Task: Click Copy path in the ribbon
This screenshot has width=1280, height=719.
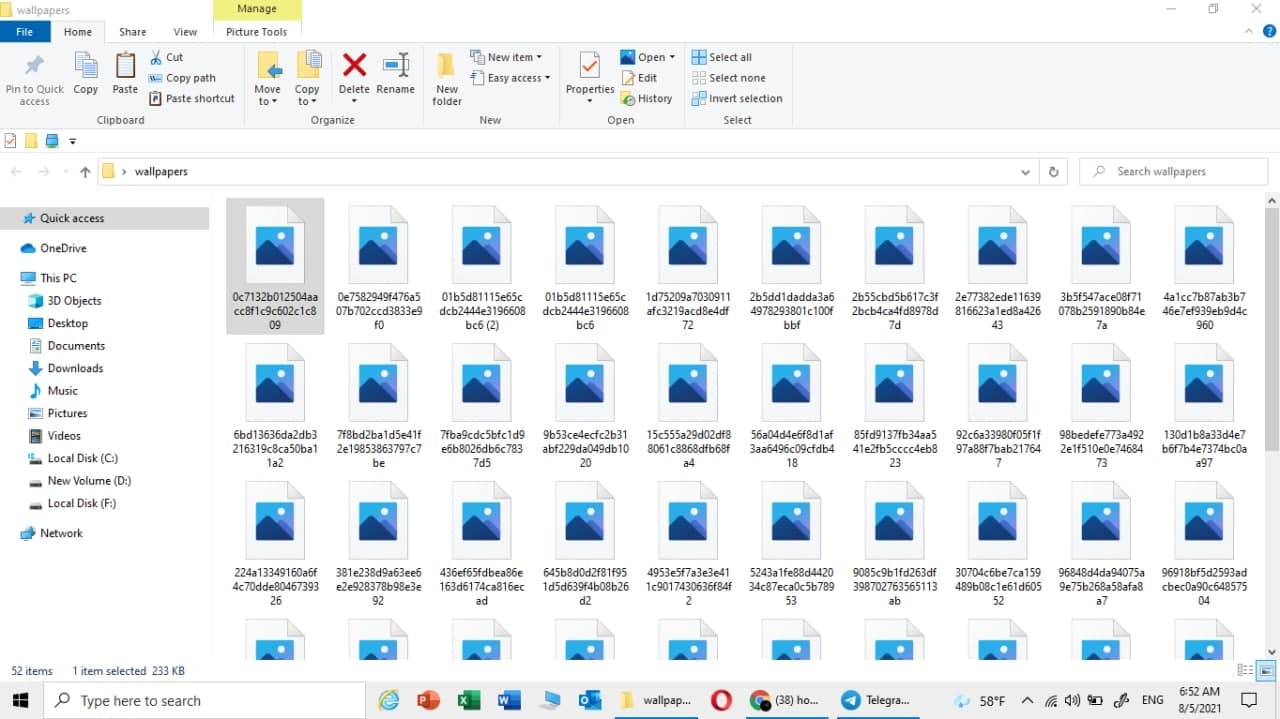Action: pos(182,78)
